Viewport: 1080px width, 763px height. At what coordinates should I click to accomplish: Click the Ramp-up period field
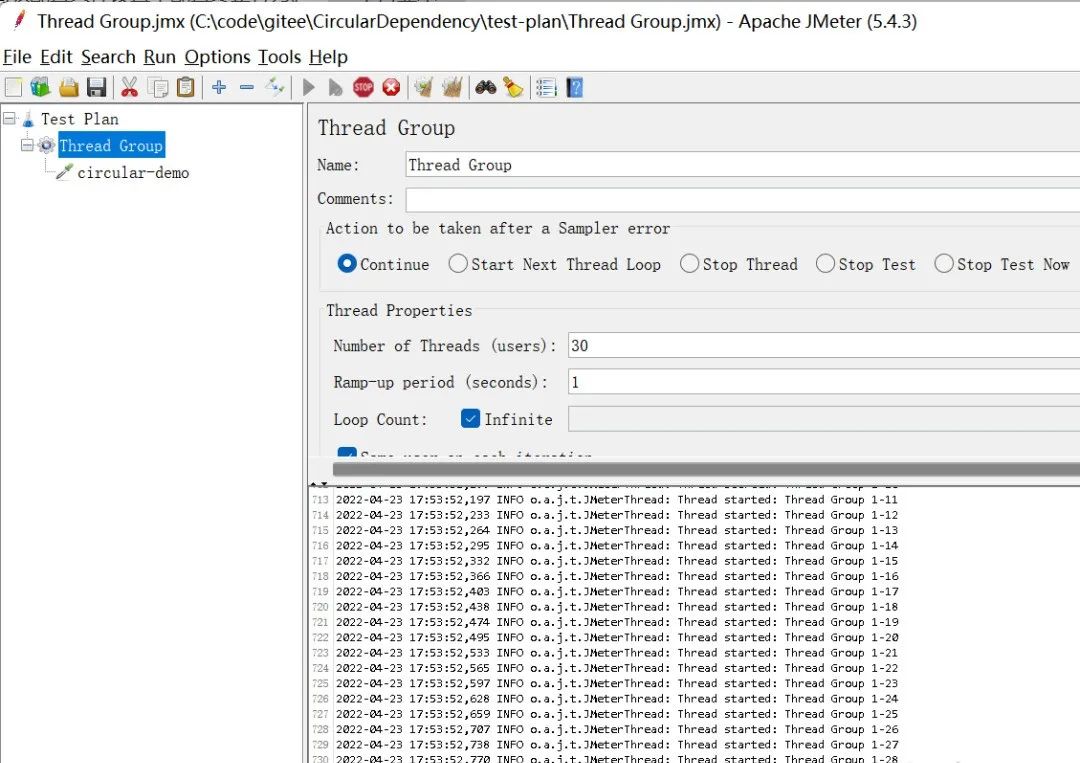pyautogui.click(x=824, y=382)
